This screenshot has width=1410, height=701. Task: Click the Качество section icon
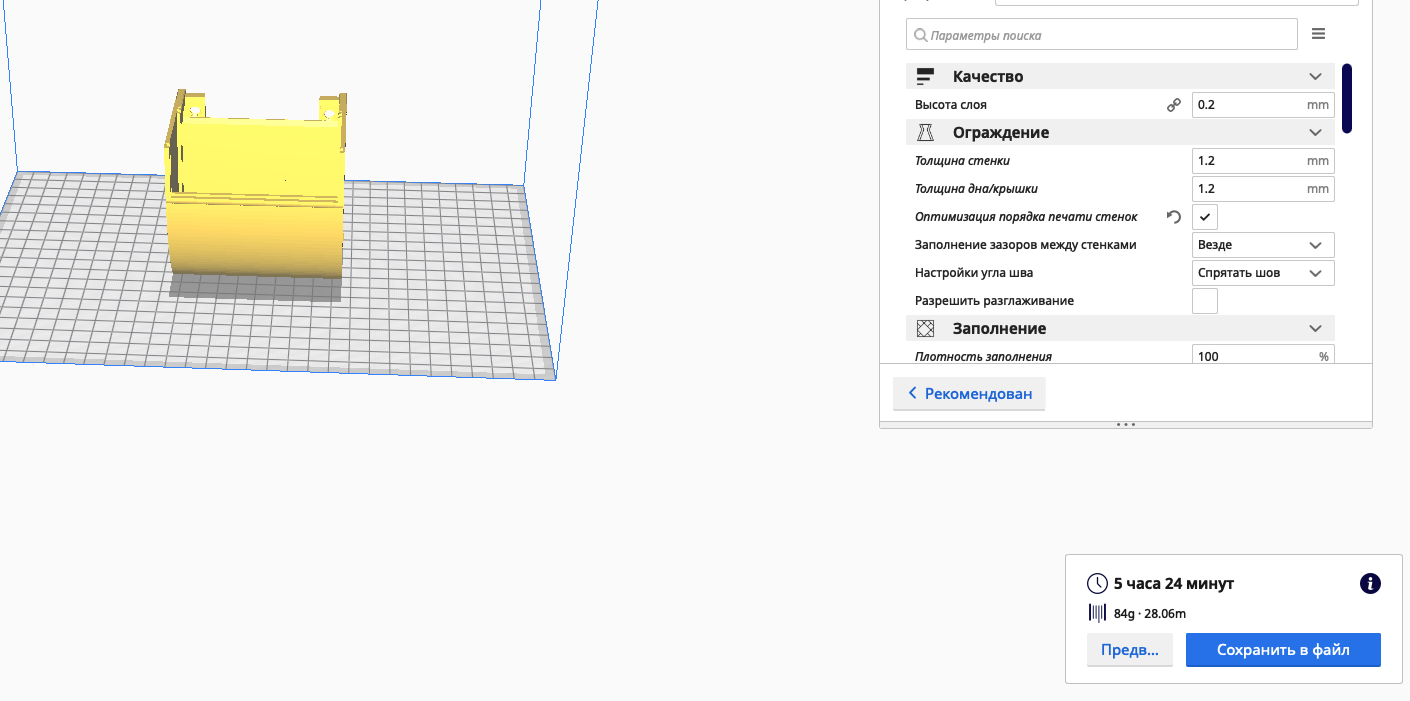[925, 77]
